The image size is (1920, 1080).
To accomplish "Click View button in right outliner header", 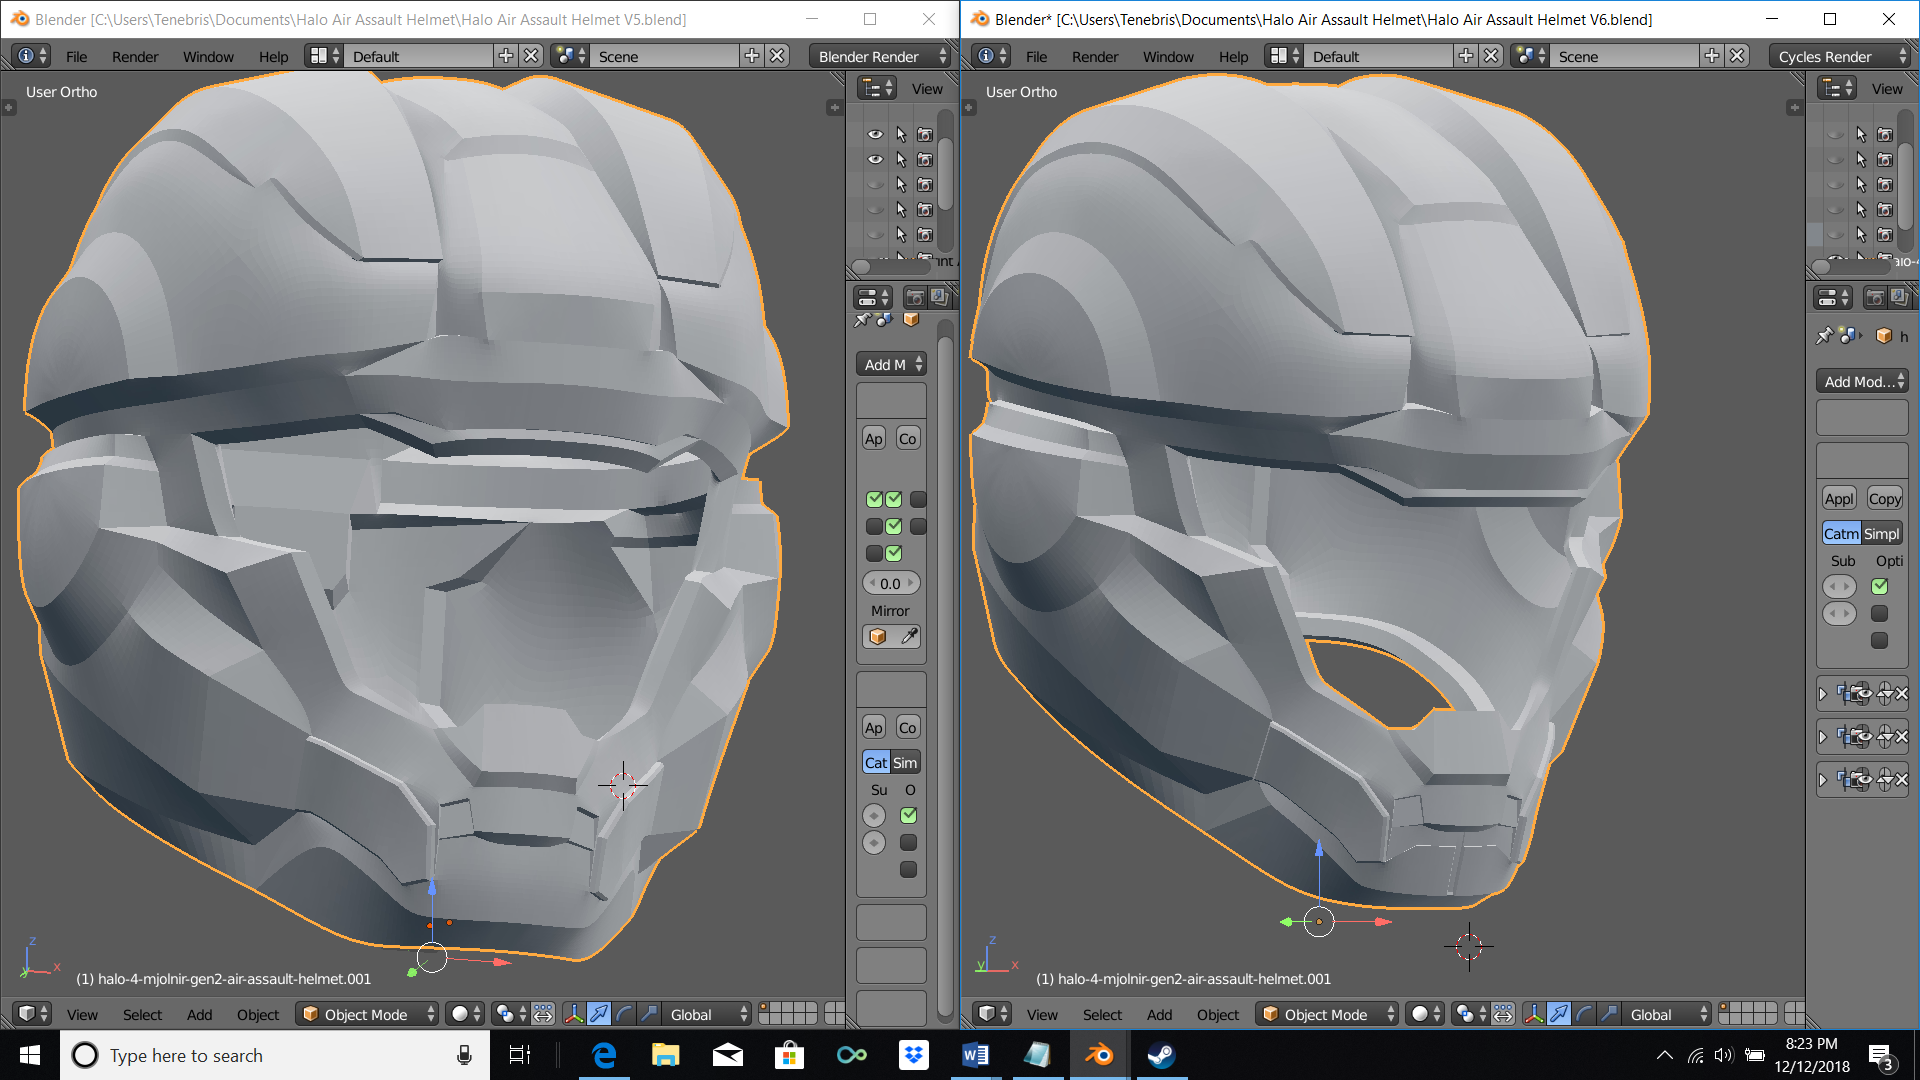I will (x=1887, y=88).
